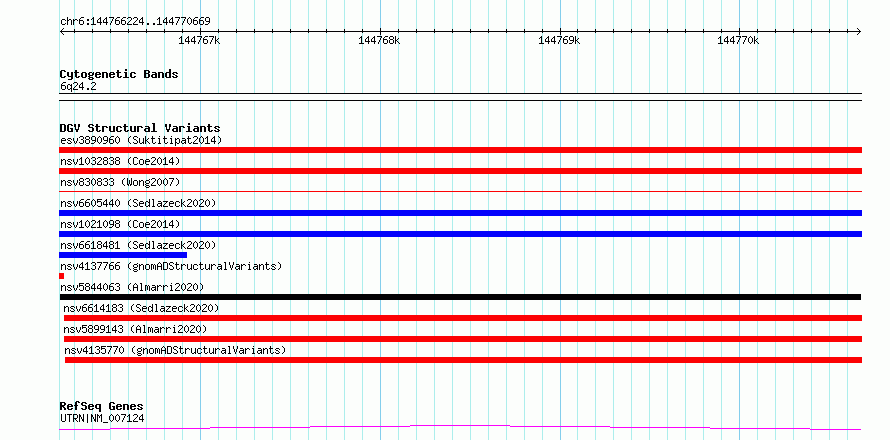
Task: Click the RefSeq Genes track title
Action: [101, 406]
